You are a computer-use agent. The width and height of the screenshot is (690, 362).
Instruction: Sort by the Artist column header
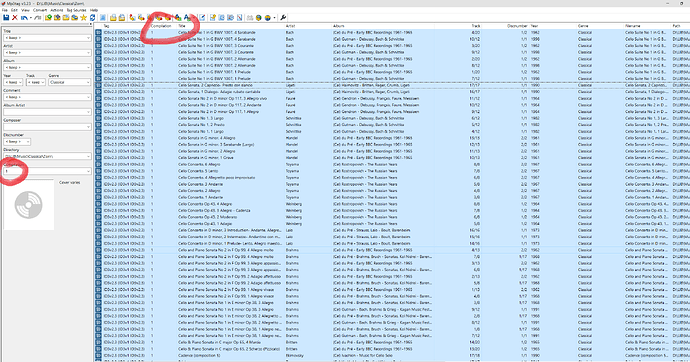[290, 26]
